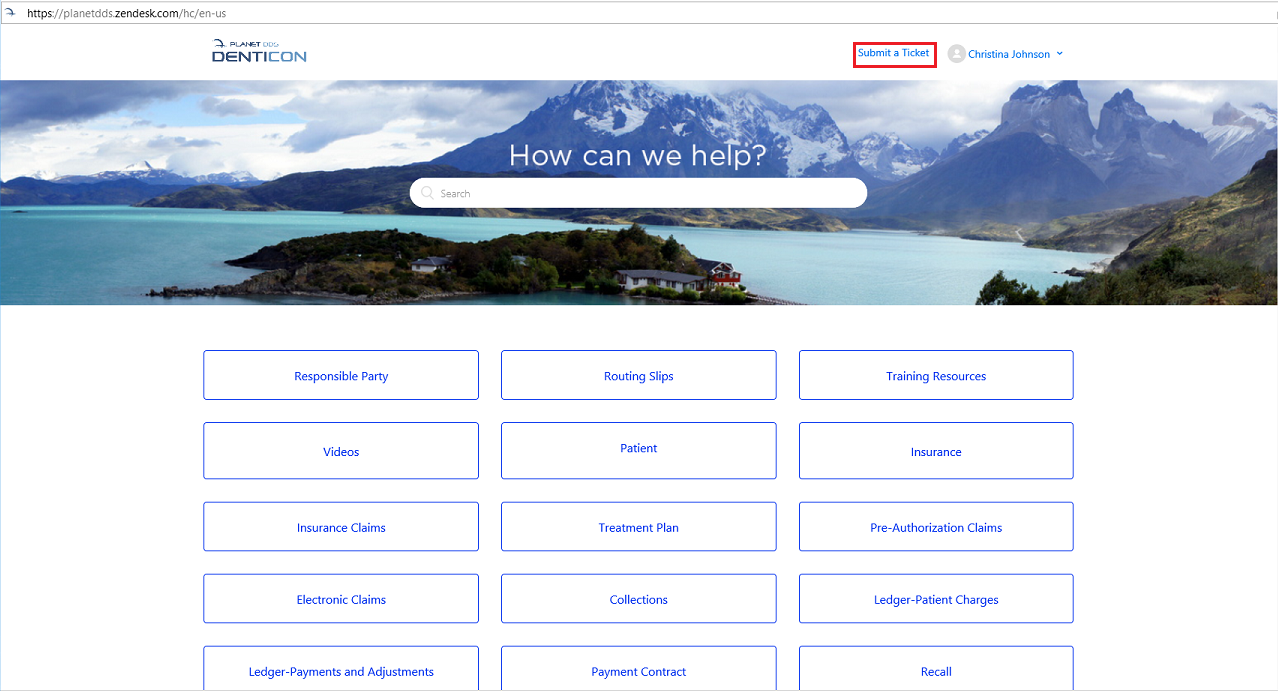Click the magnifying glass search icon
Screen dimensions: 1278x691
coord(427,192)
